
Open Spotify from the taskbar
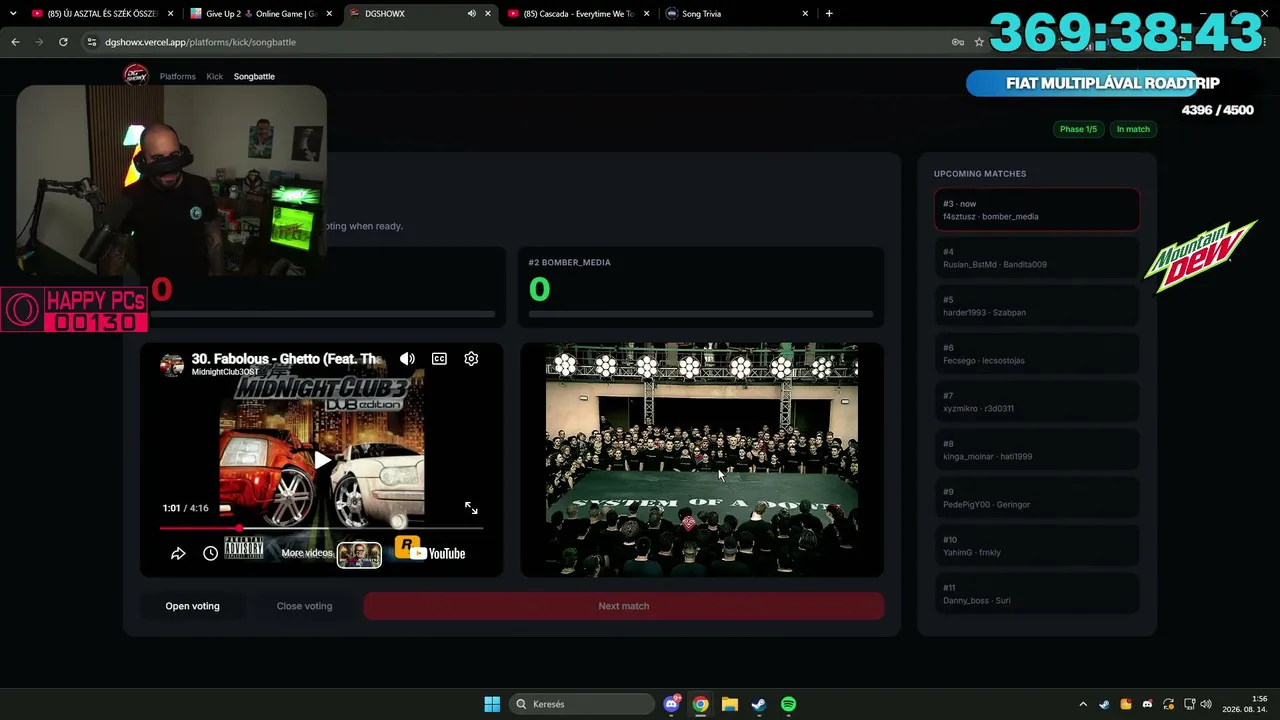[x=788, y=704]
